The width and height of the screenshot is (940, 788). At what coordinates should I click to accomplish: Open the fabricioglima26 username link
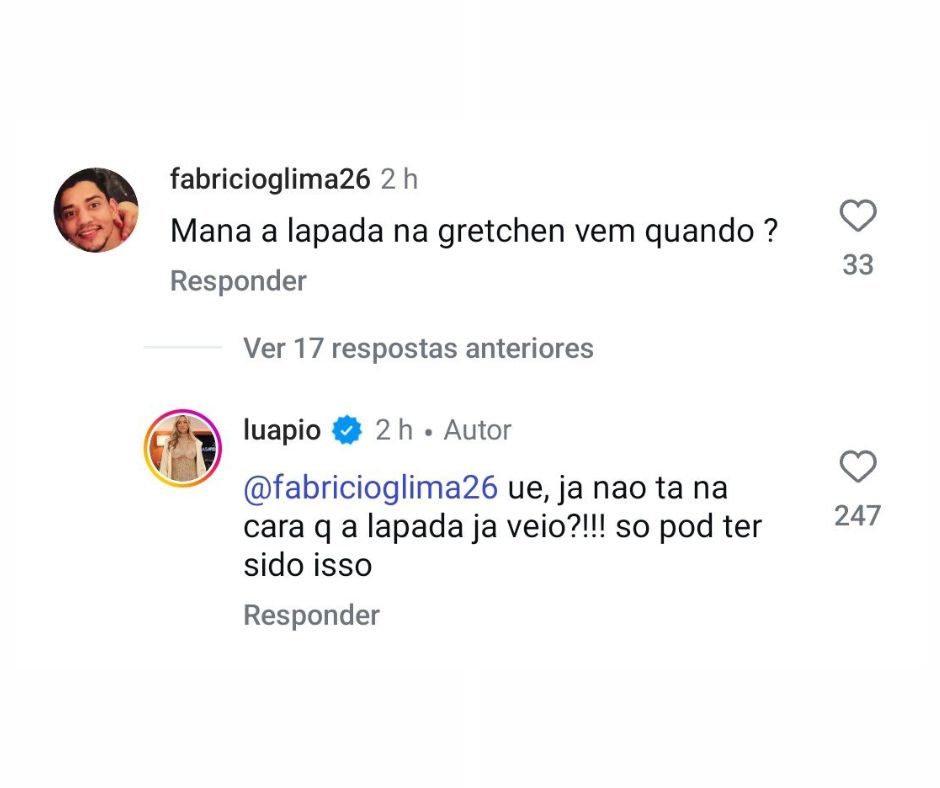[x=270, y=180]
